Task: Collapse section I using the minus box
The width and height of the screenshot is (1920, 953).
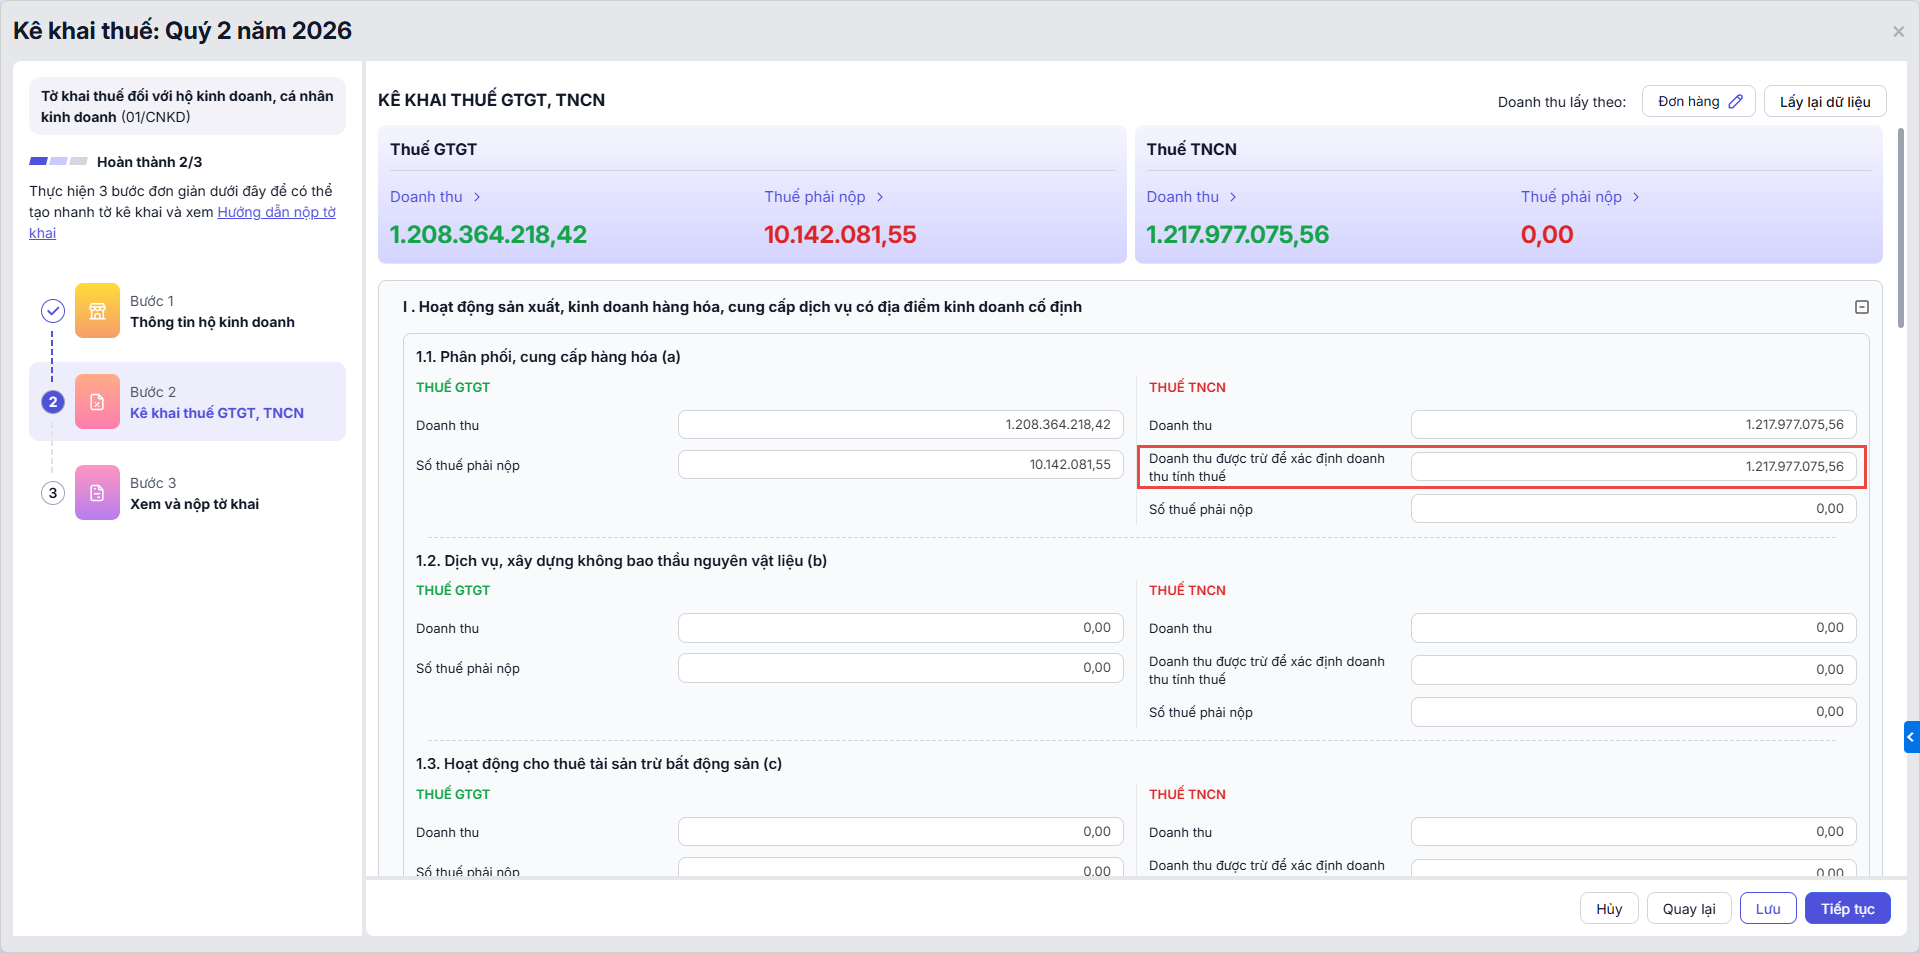Action: coord(1862,307)
